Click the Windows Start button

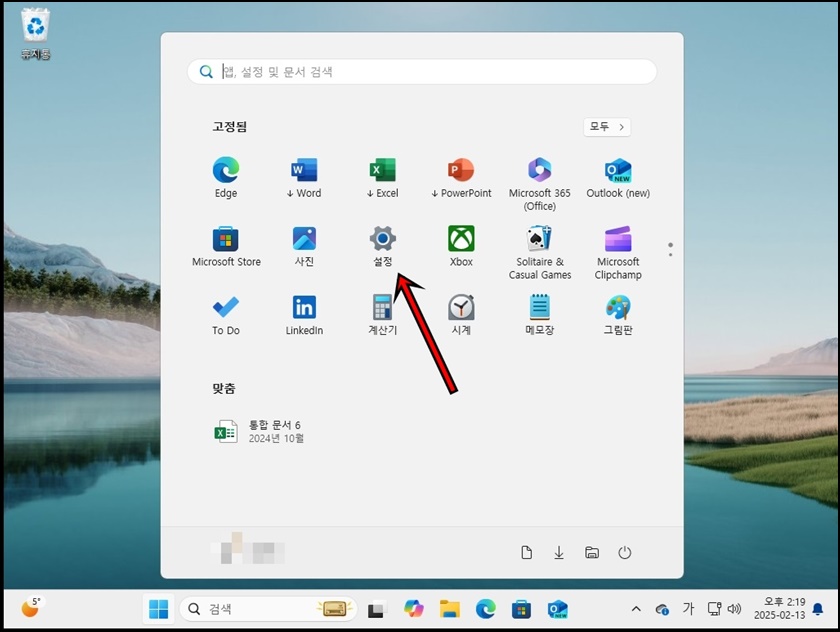tap(159, 609)
